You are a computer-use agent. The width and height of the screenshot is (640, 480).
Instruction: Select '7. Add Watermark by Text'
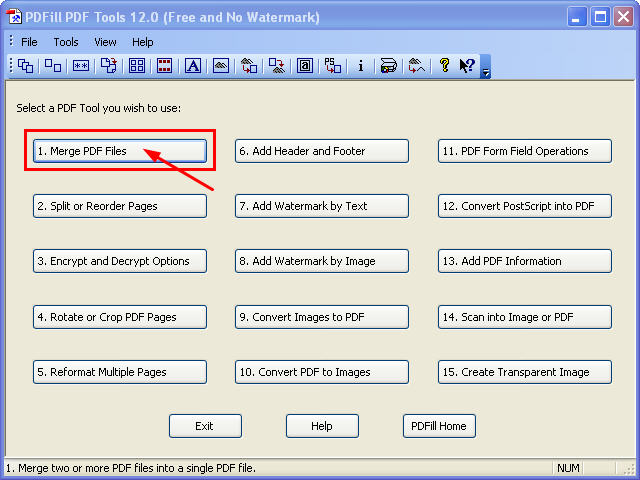322,206
